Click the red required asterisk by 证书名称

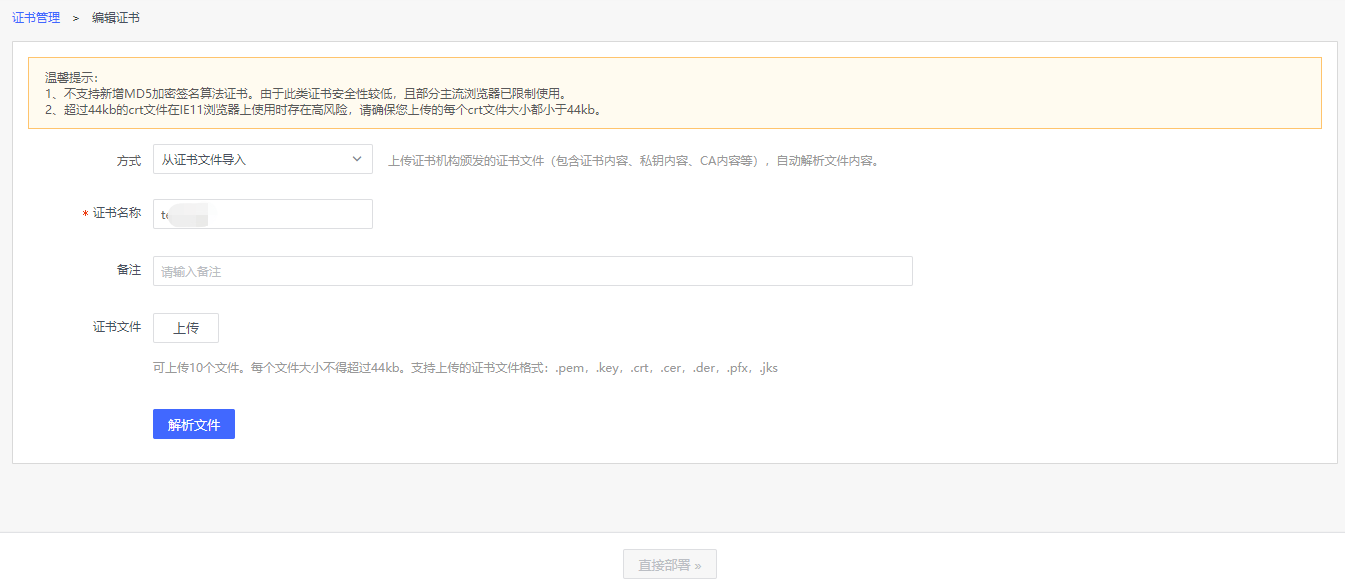pos(85,215)
